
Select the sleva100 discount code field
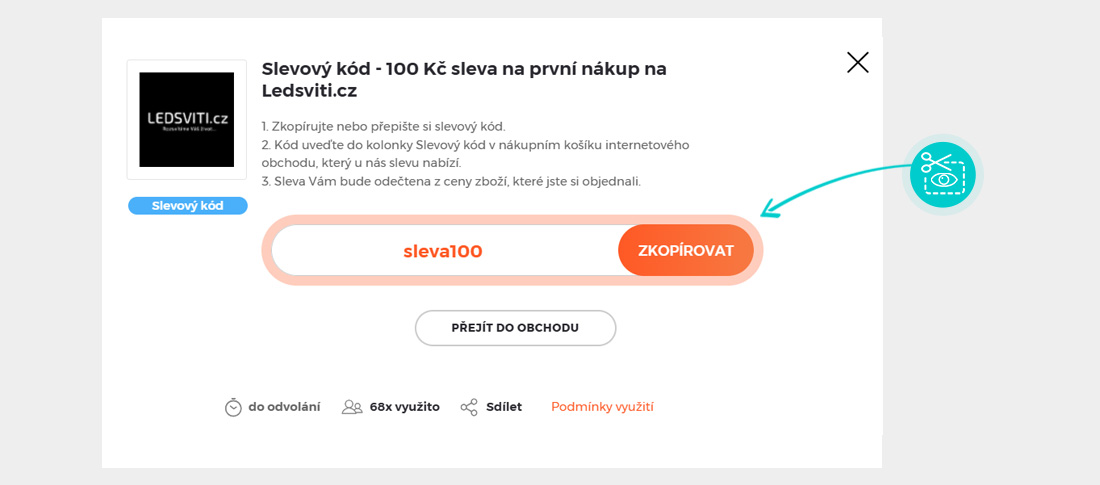click(443, 251)
